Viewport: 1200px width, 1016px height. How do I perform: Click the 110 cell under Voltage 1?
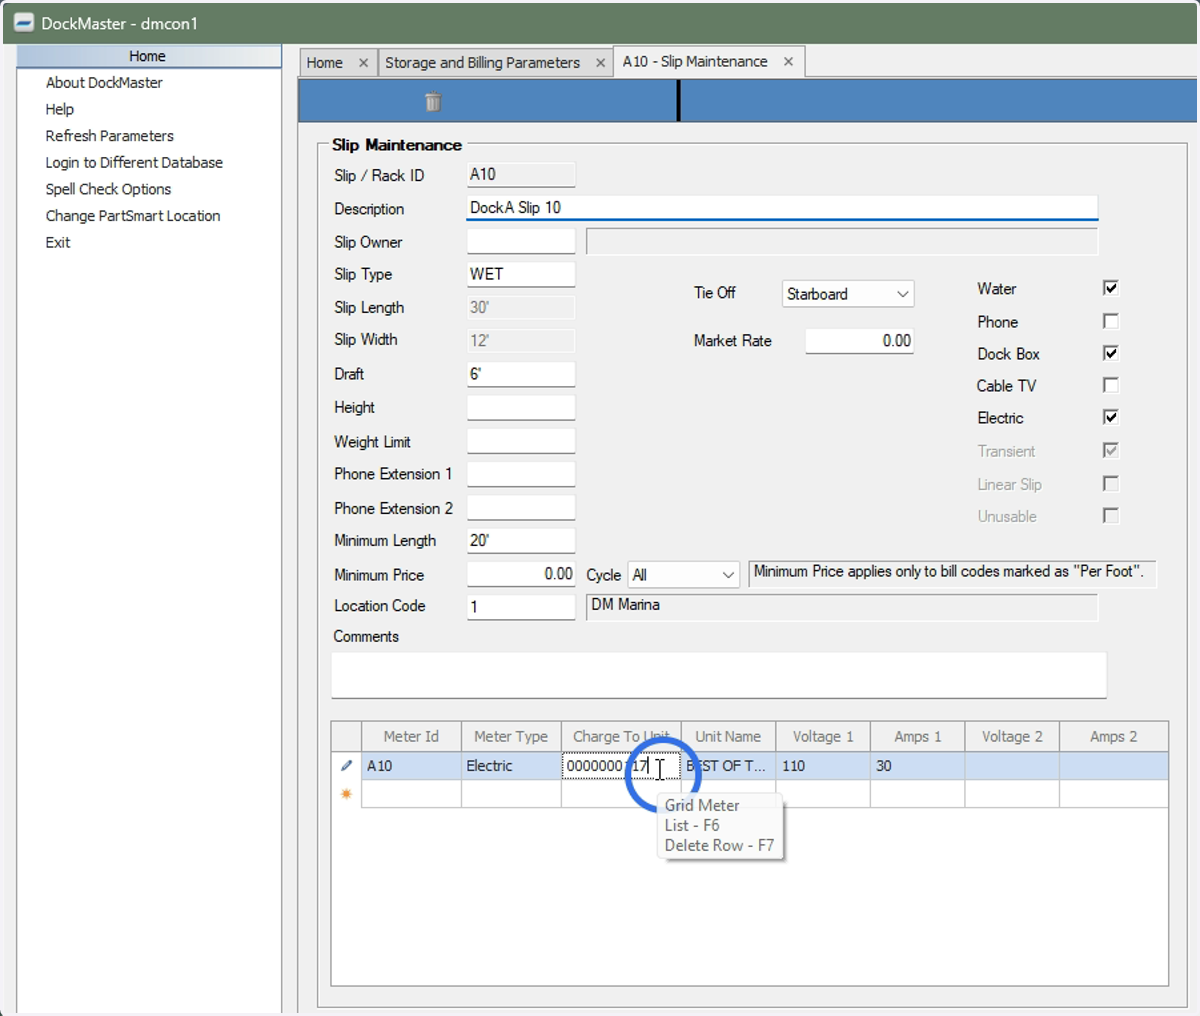[823, 766]
